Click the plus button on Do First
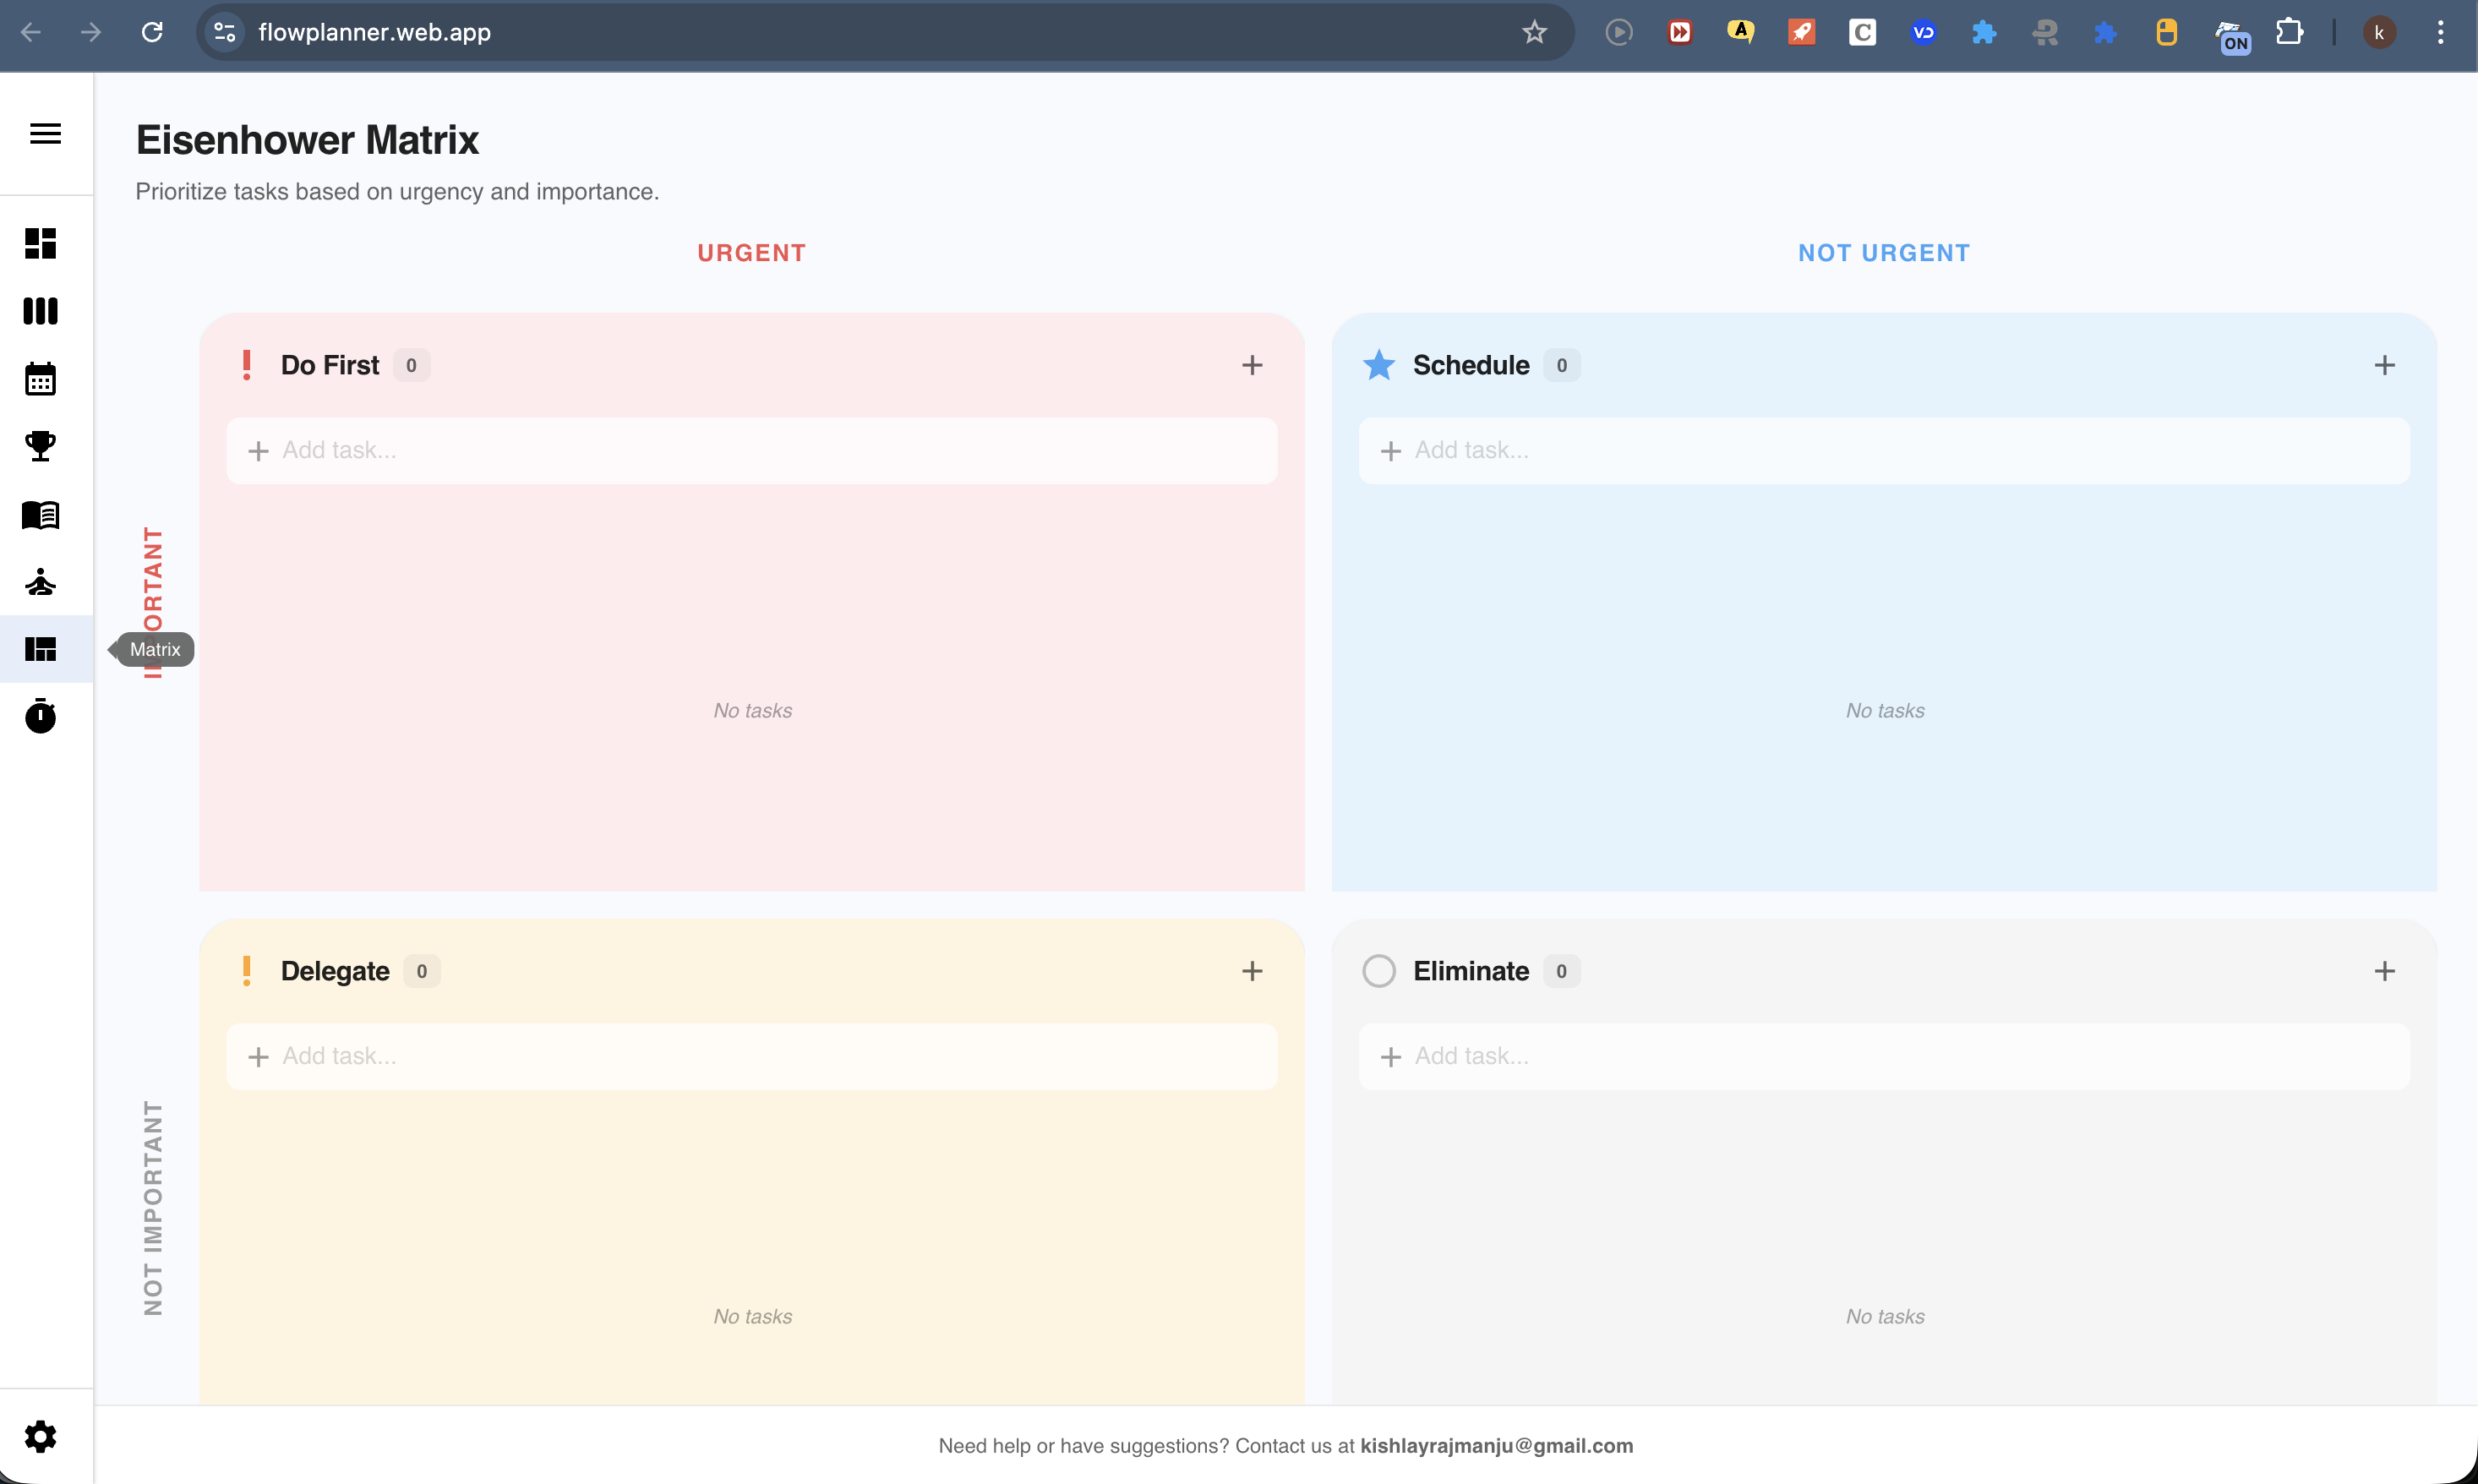This screenshot has height=1484, width=2478. (1252, 364)
